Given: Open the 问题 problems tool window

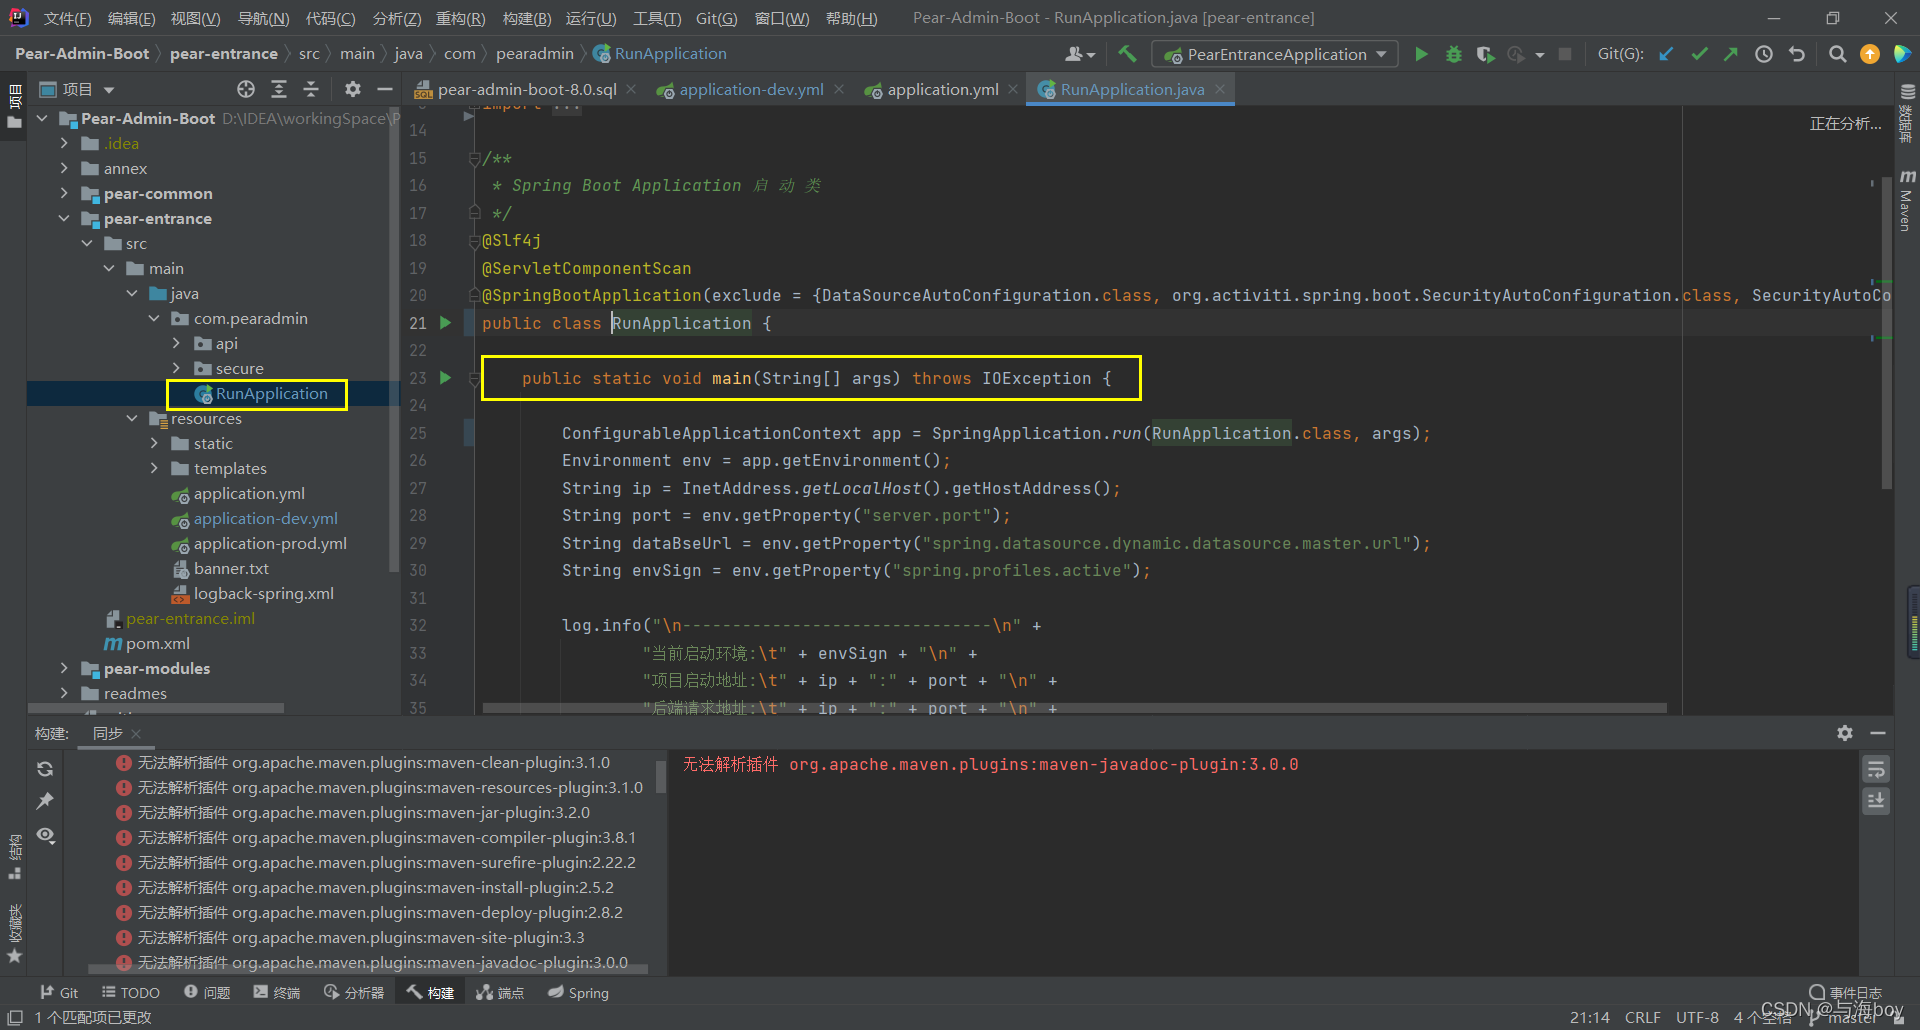Looking at the screenshot, I should click(x=207, y=992).
